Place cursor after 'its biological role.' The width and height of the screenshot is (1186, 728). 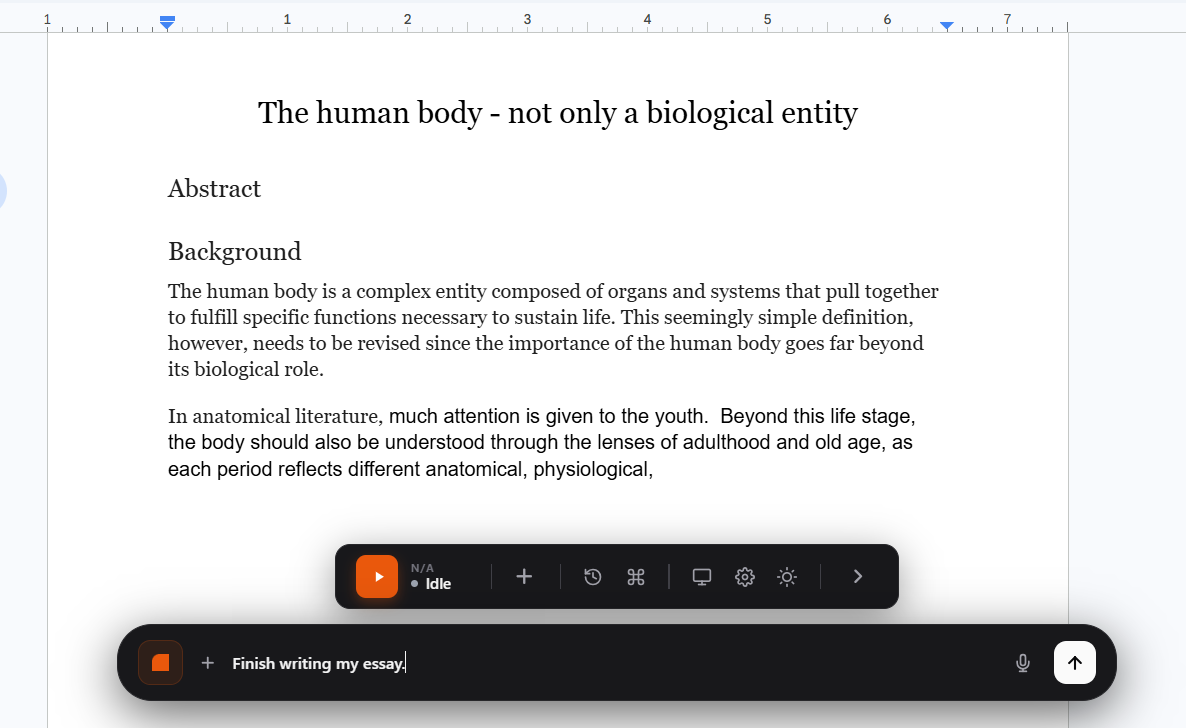(325, 369)
